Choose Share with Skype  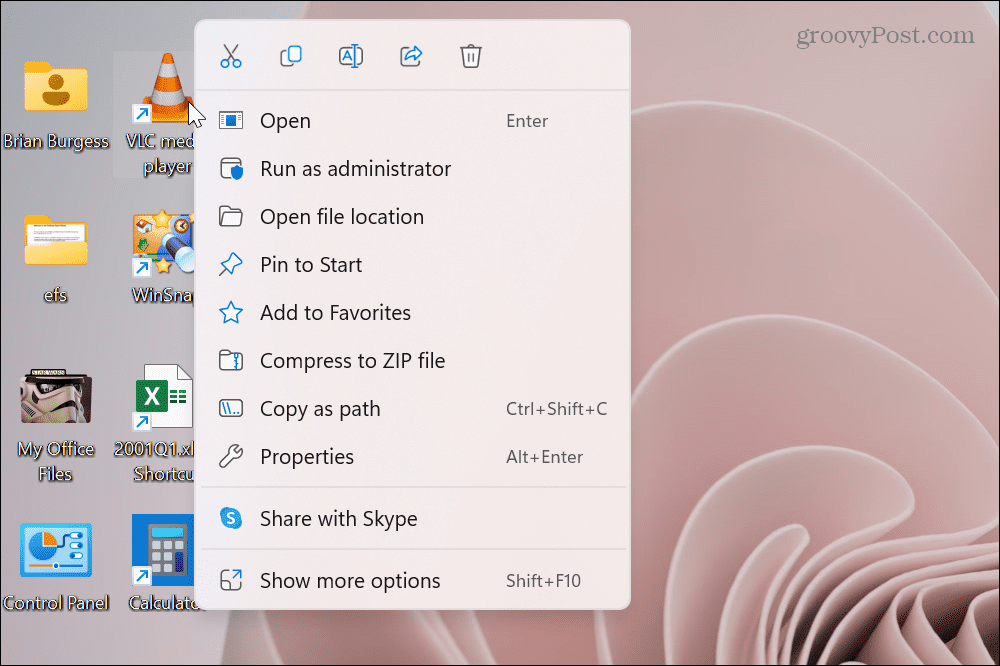click(413, 519)
